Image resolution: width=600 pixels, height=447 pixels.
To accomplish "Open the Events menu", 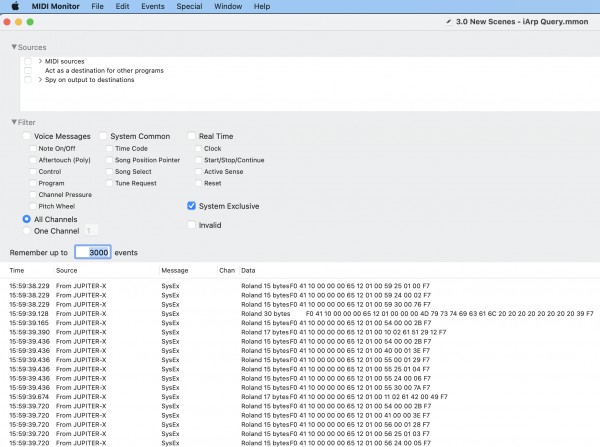I will (x=153, y=7).
